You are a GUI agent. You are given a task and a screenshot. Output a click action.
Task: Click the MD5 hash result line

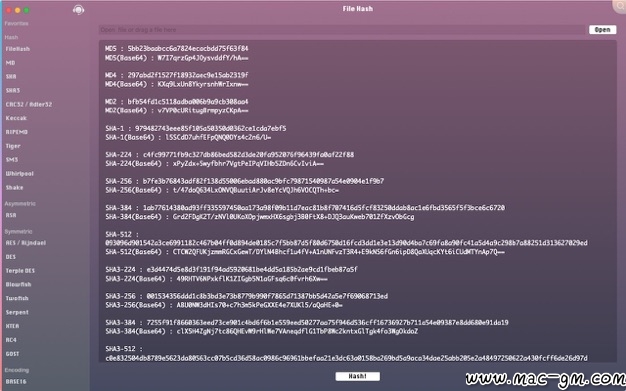point(176,48)
